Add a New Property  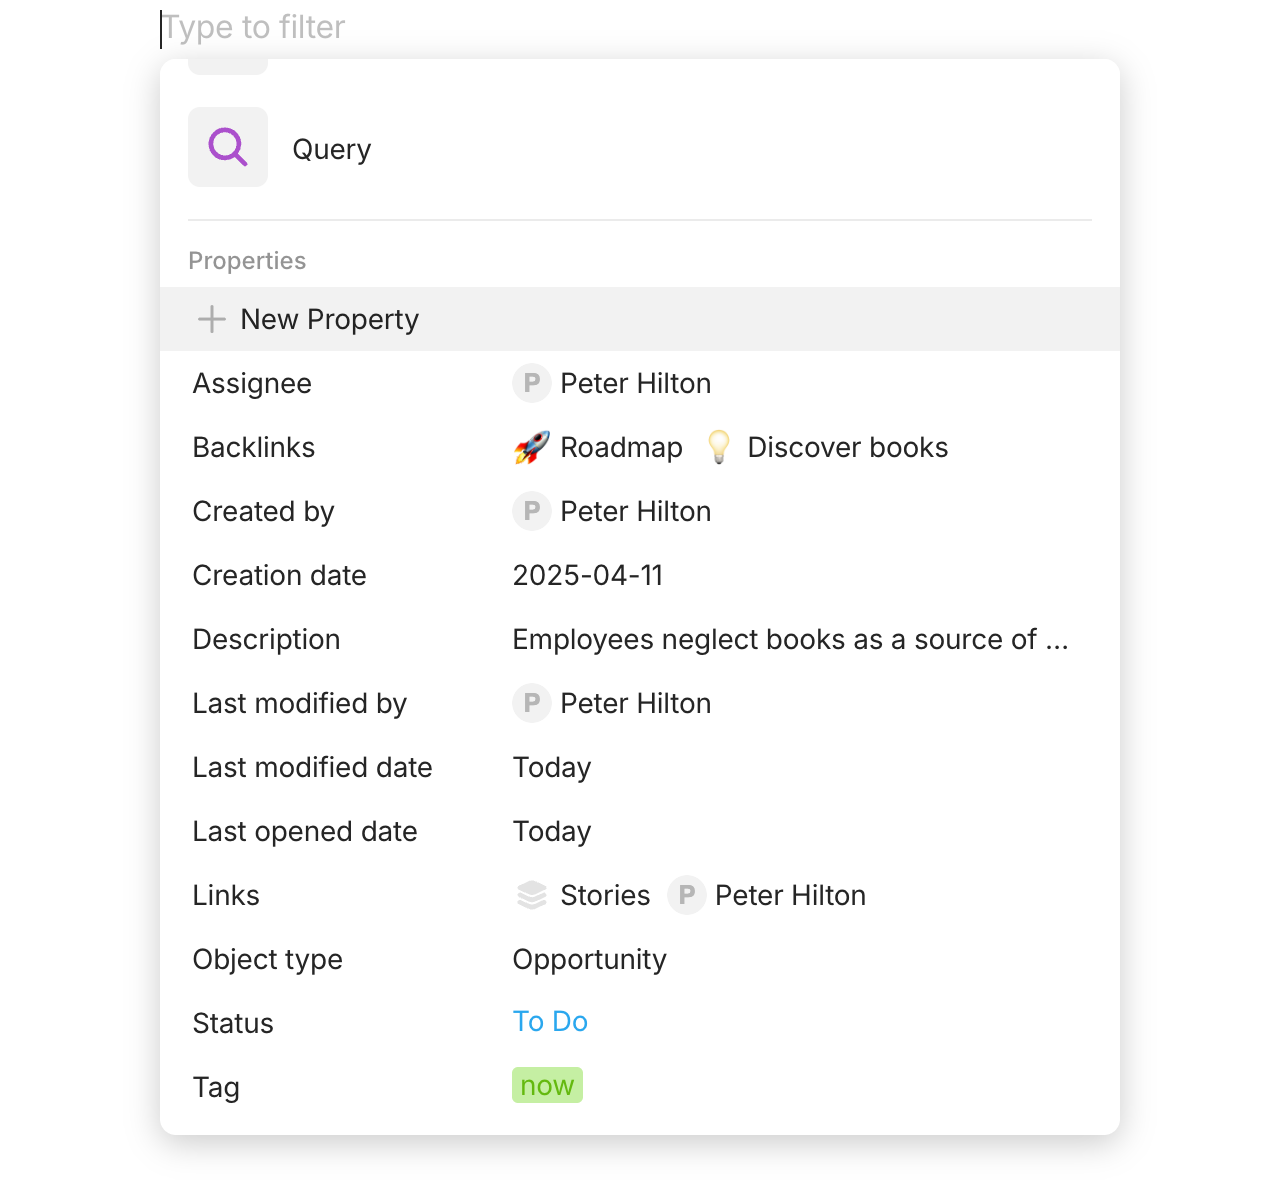640,319
